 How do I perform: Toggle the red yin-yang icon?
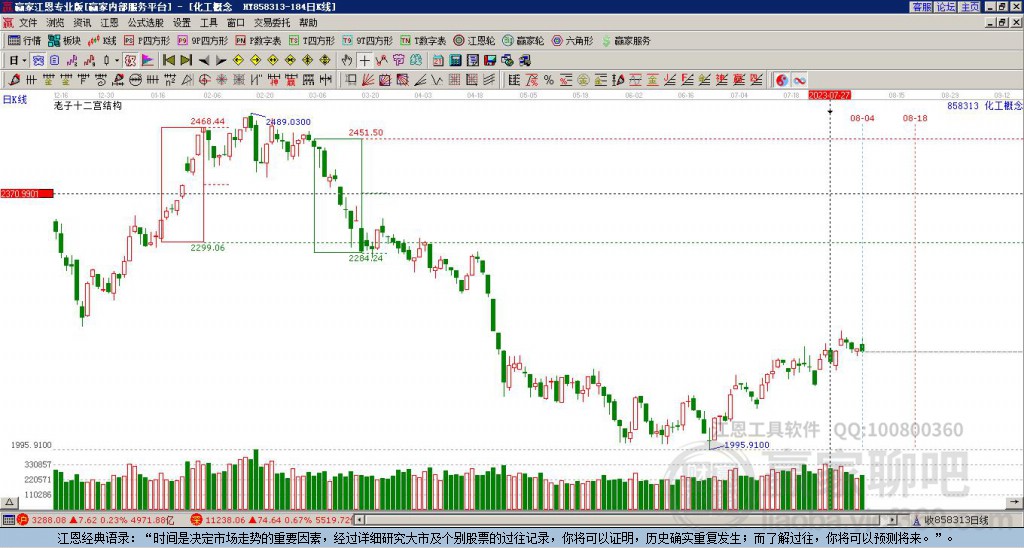click(x=781, y=80)
